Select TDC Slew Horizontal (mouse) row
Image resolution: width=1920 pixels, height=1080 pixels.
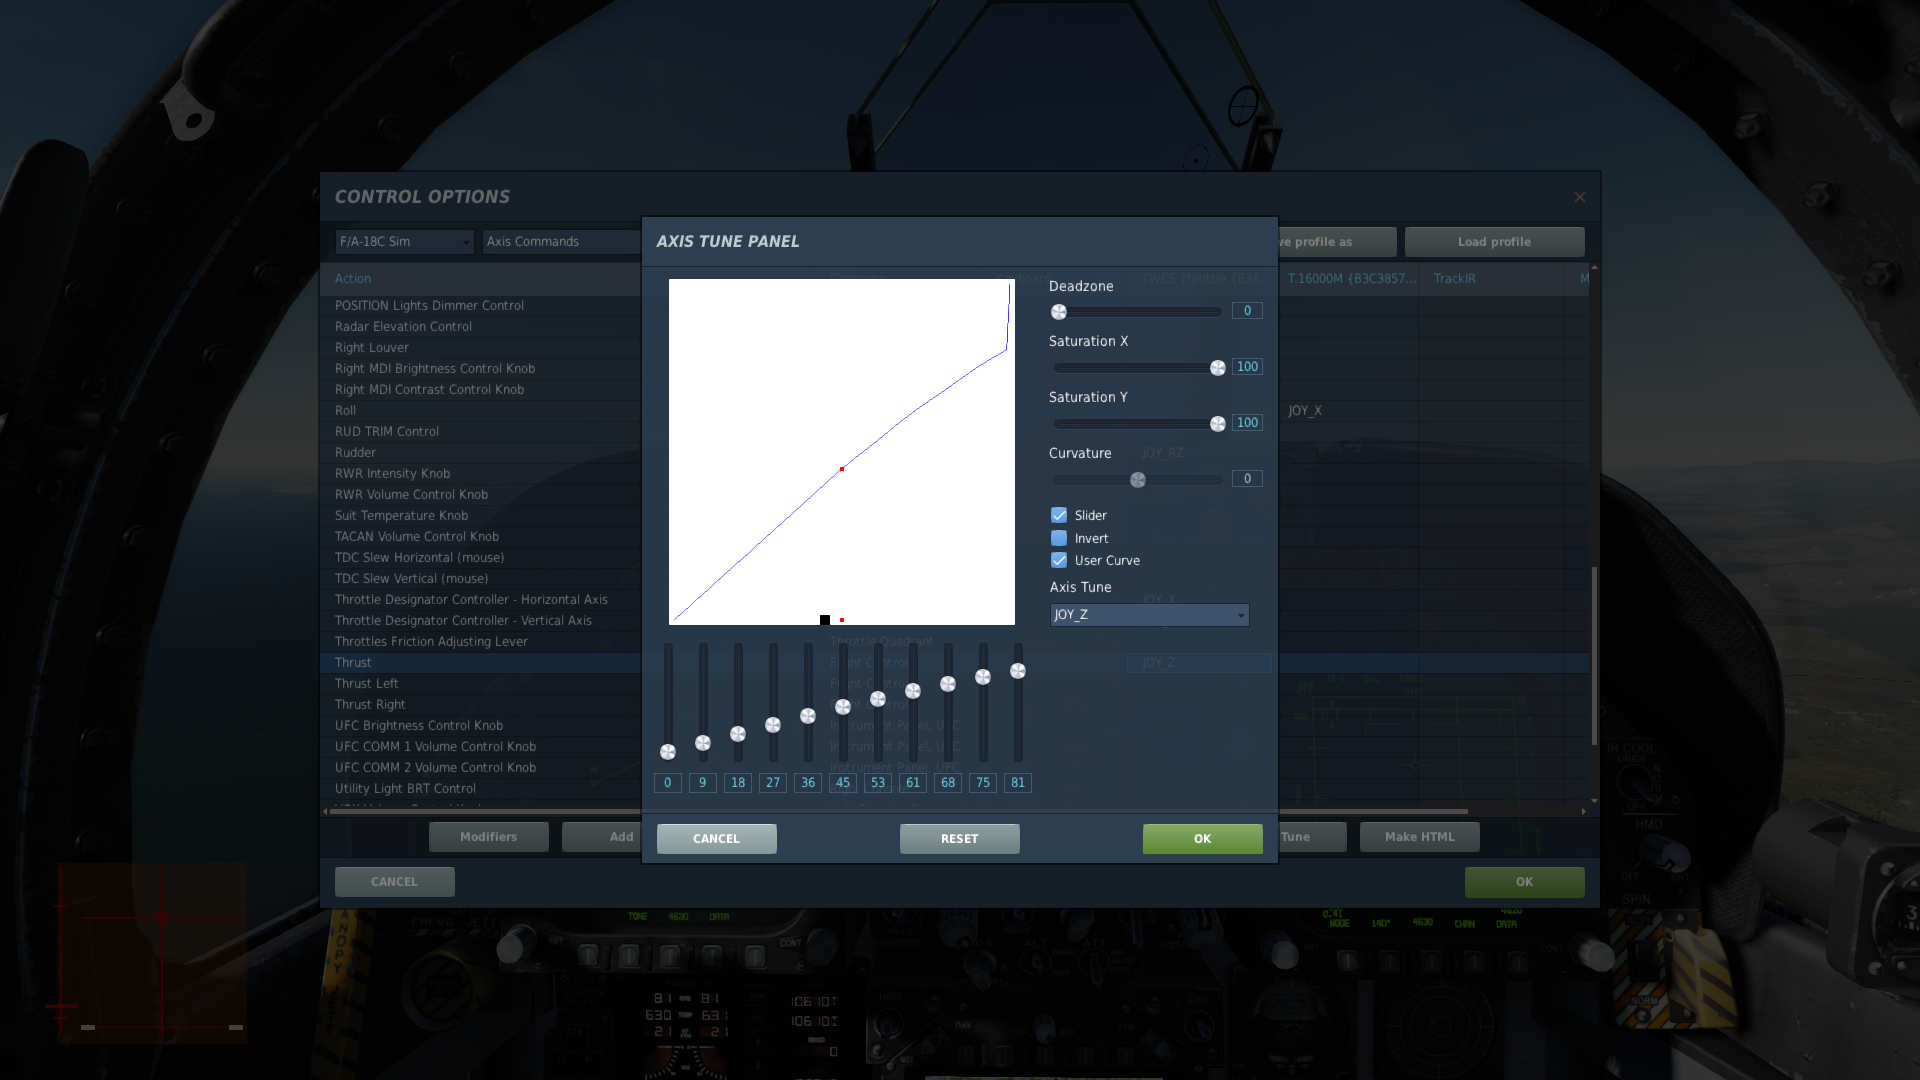pos(480,558)
